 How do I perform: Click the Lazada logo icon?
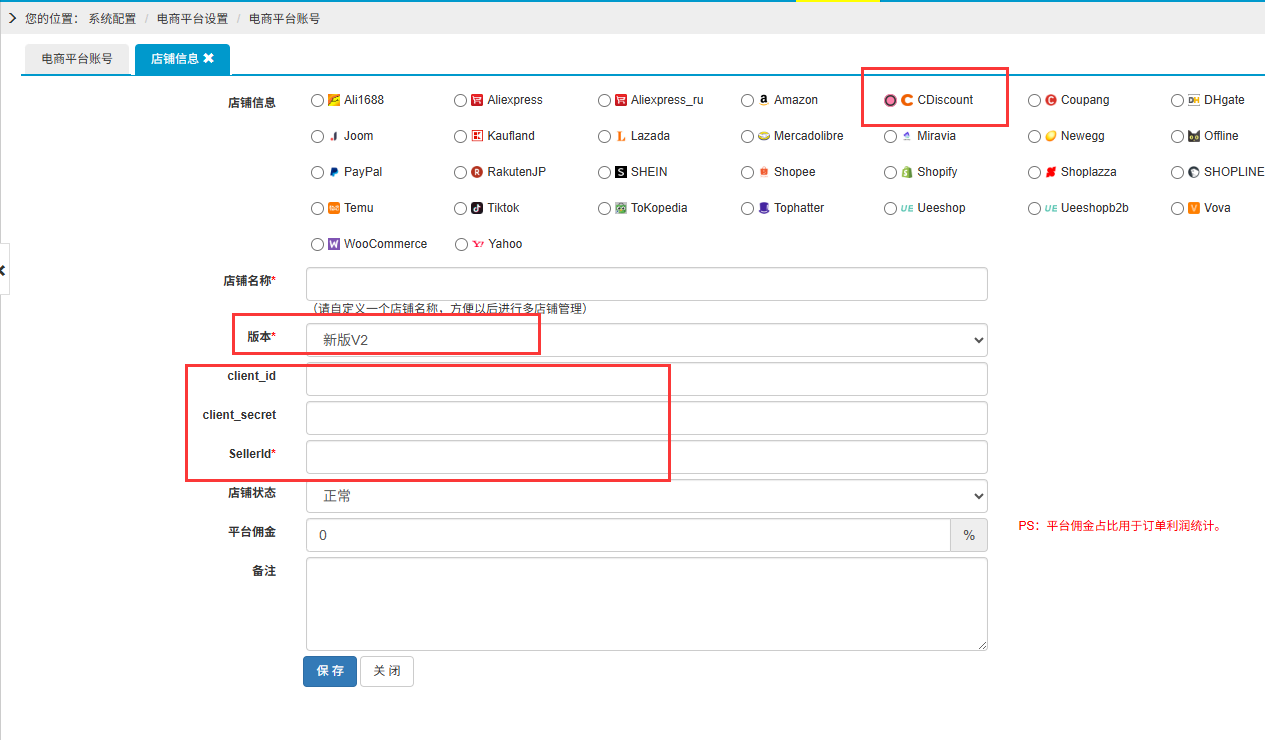pos(621,136)
